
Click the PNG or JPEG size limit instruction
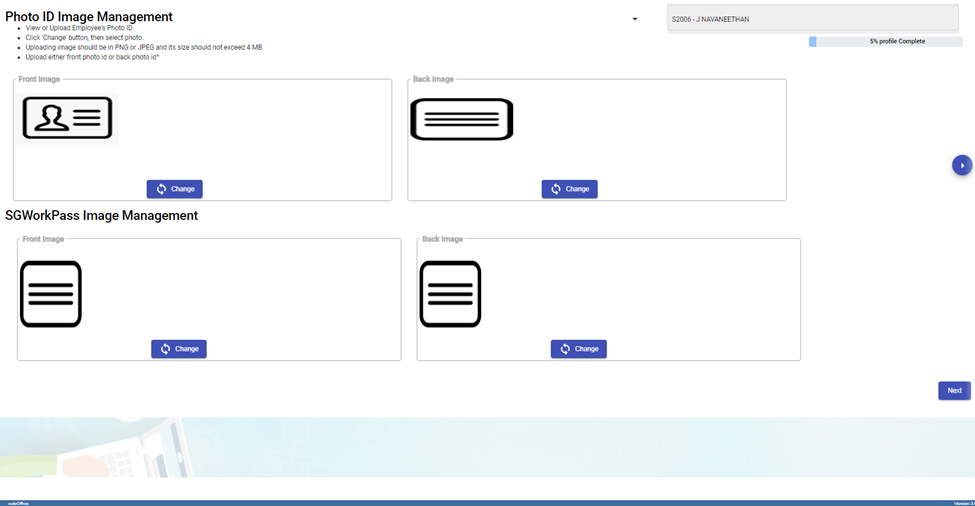[x=145, y=47]
